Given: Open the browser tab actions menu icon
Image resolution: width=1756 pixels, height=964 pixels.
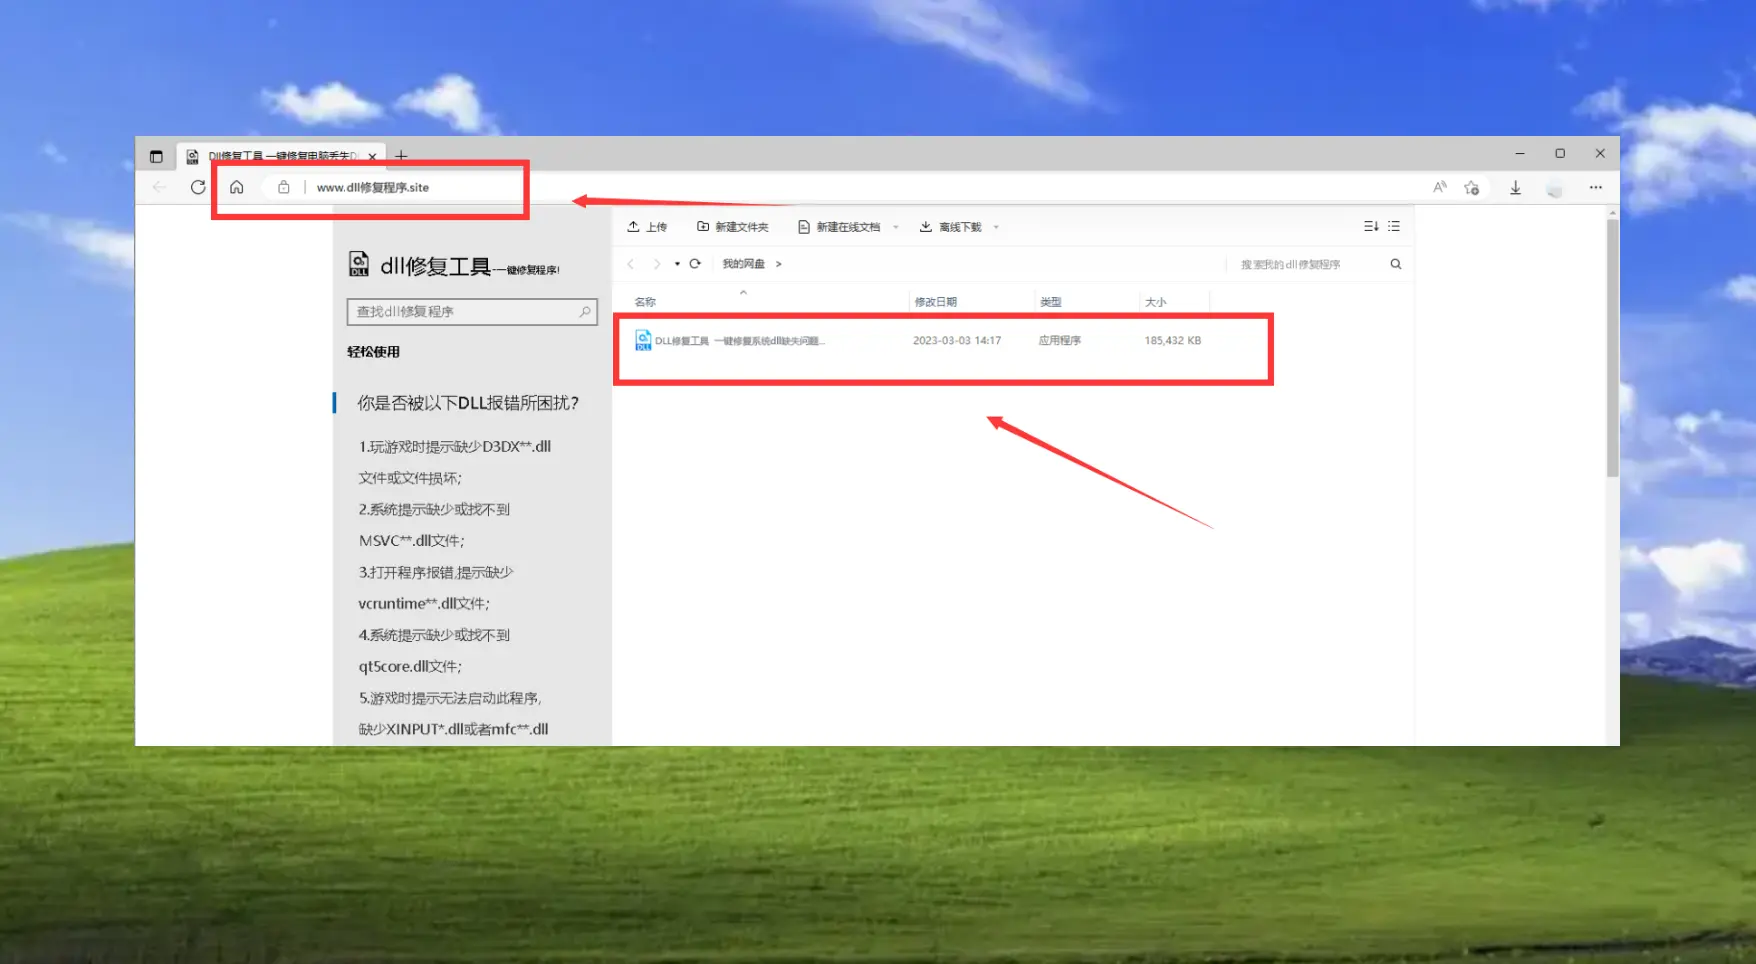Looking at the screenshot, I should coord(156,156).
